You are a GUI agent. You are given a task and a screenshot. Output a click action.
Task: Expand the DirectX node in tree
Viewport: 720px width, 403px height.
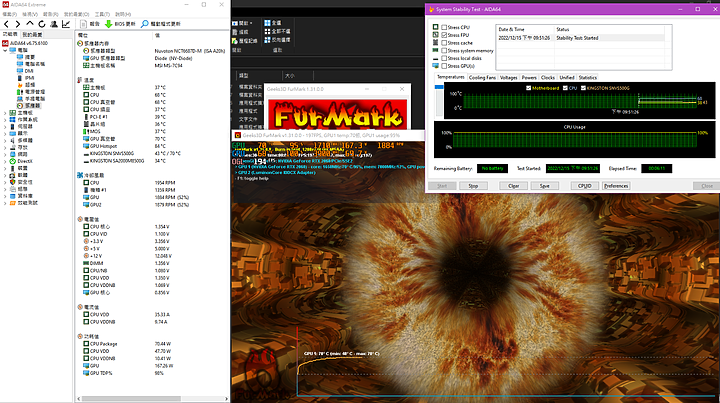pos(5,161)
